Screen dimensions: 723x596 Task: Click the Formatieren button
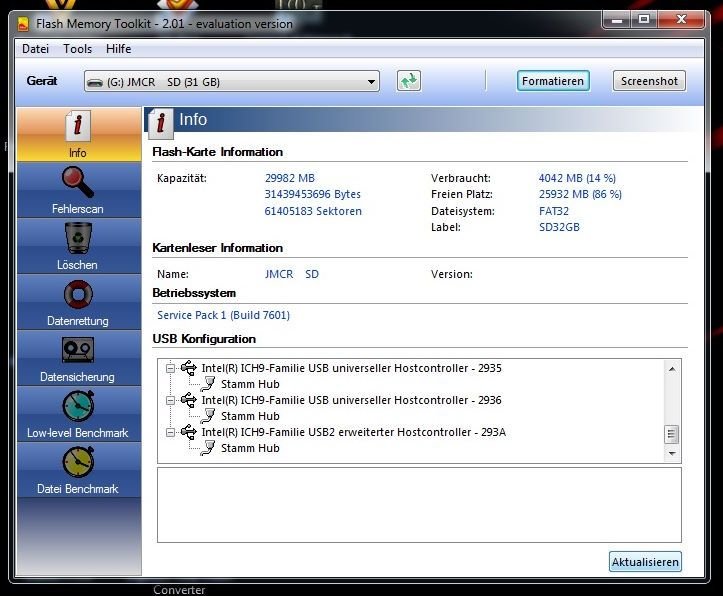tap(553, 81)
